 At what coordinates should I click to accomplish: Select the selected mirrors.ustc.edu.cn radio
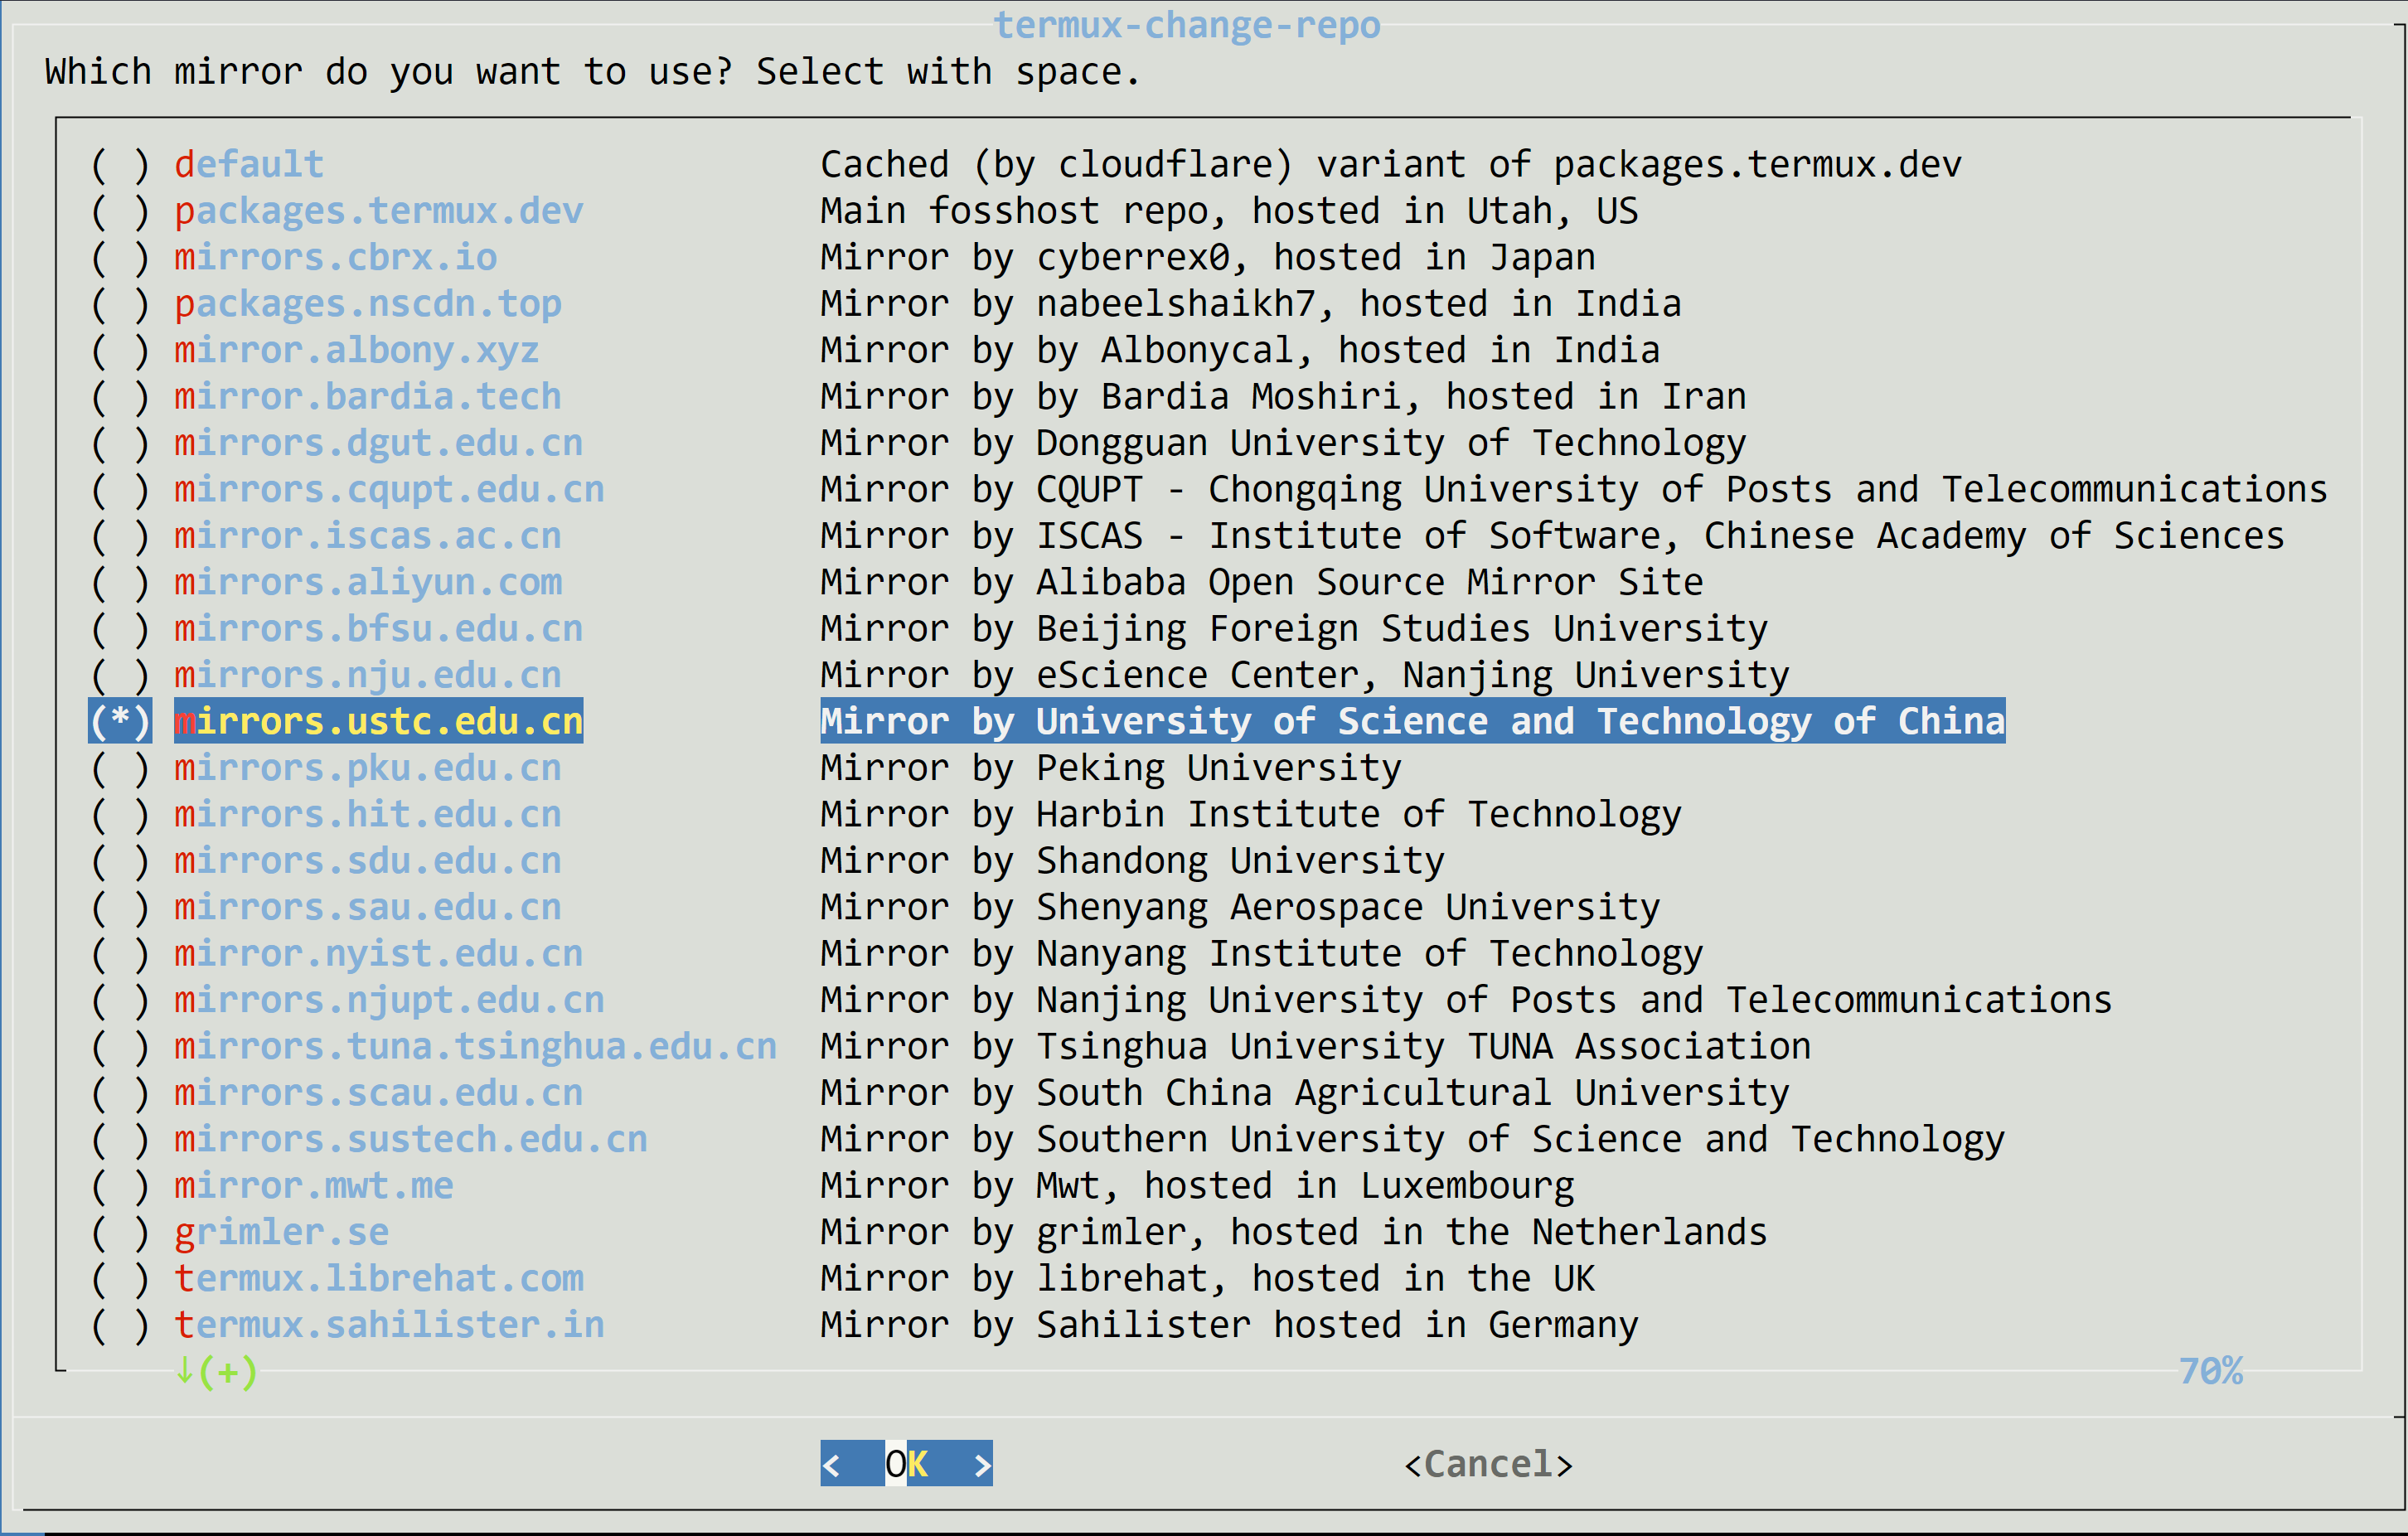click(120, 721)
